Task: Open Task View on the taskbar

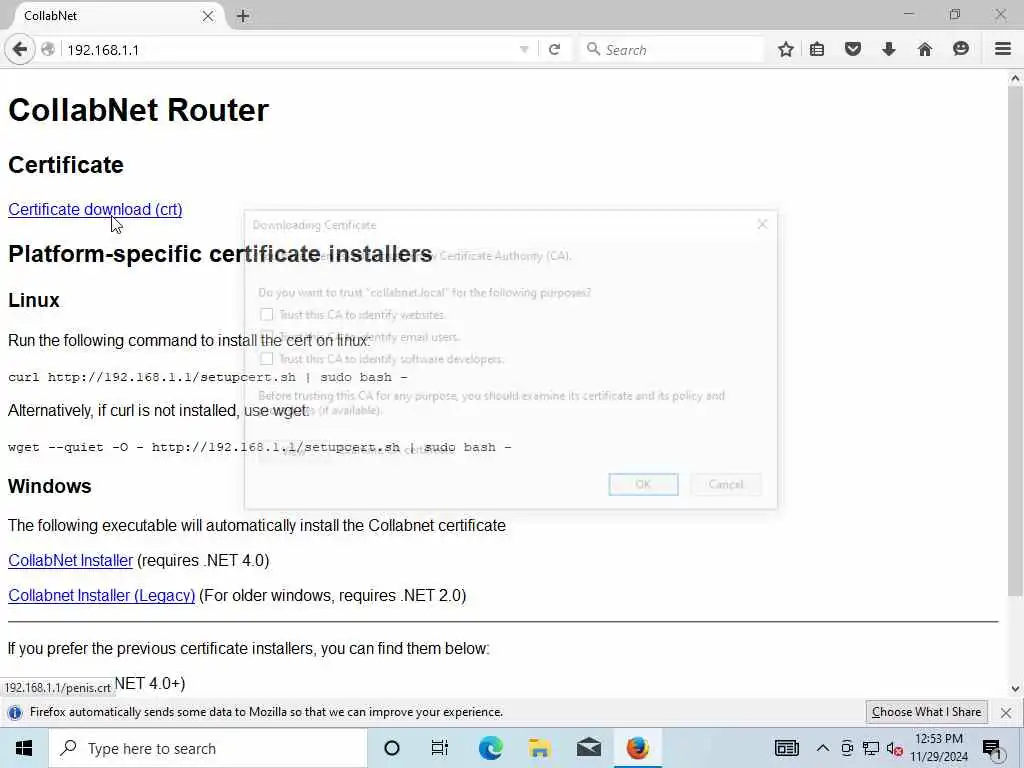Action: coord(440,748)
